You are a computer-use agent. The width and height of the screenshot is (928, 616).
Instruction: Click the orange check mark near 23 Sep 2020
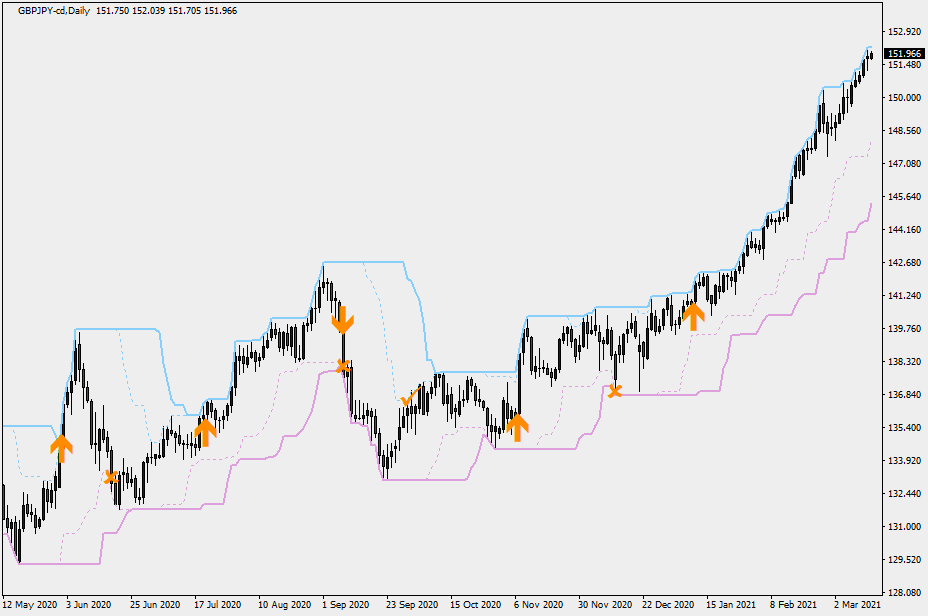pos(408,400)
